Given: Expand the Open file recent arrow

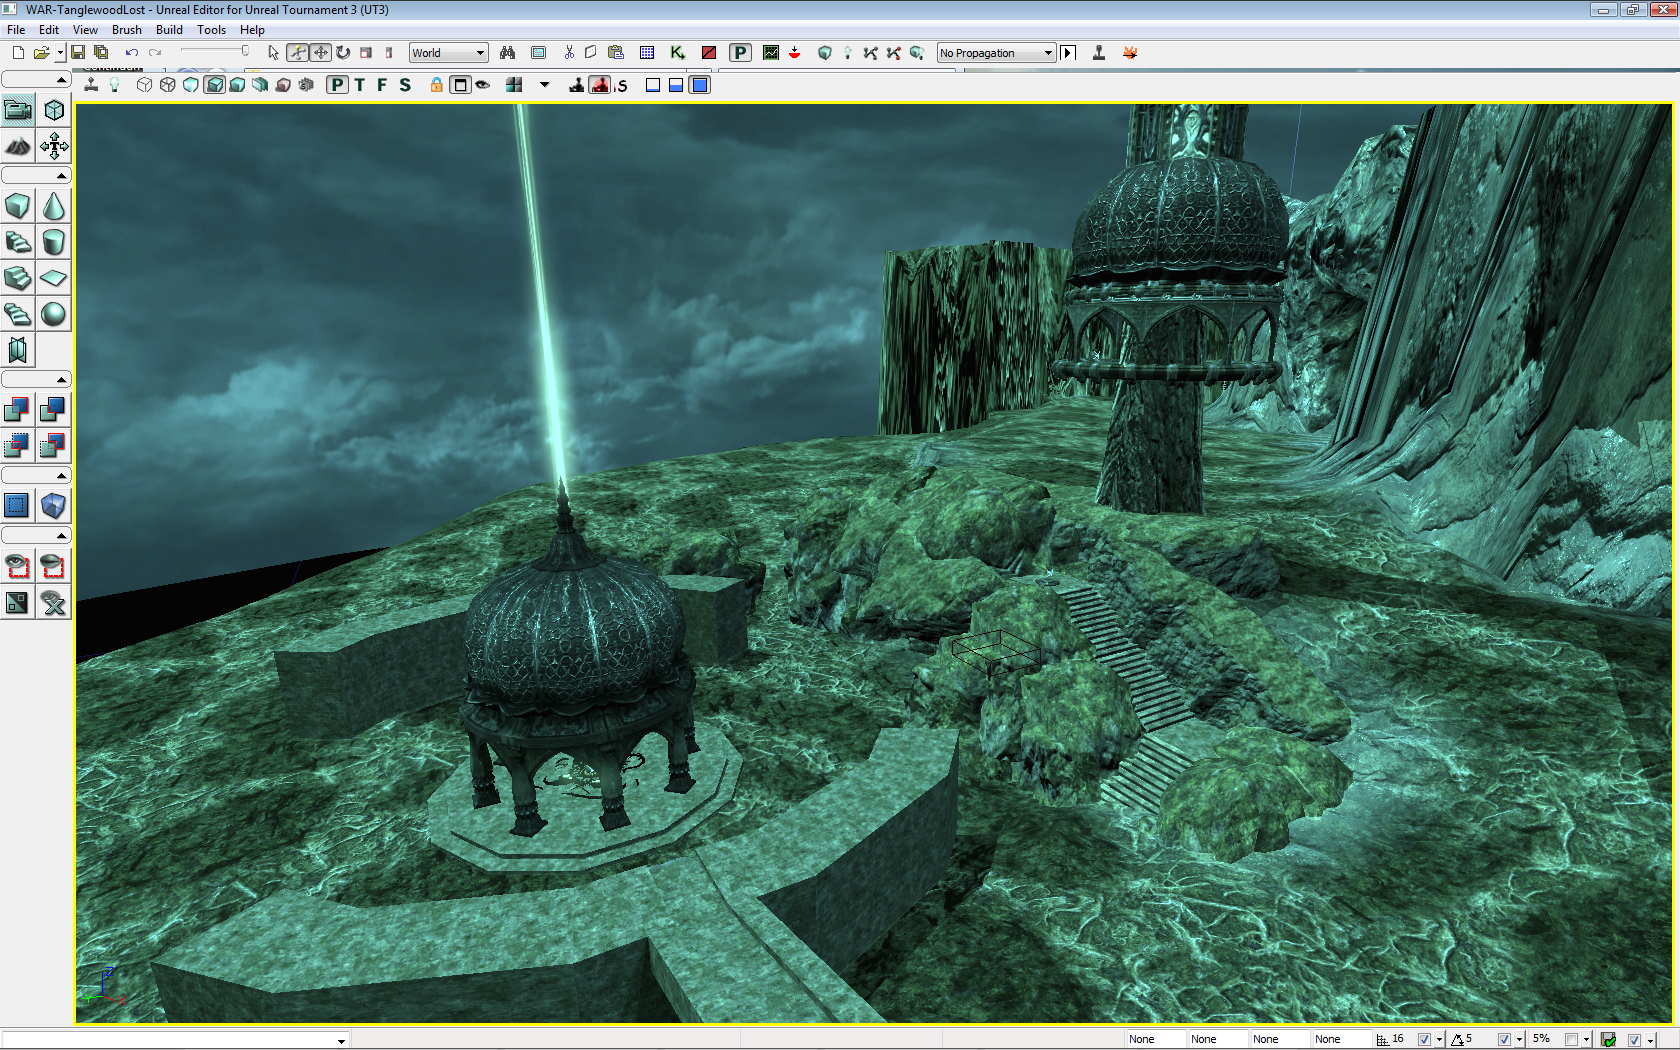Looking at the screenshot, I should [x=60, y=53].
